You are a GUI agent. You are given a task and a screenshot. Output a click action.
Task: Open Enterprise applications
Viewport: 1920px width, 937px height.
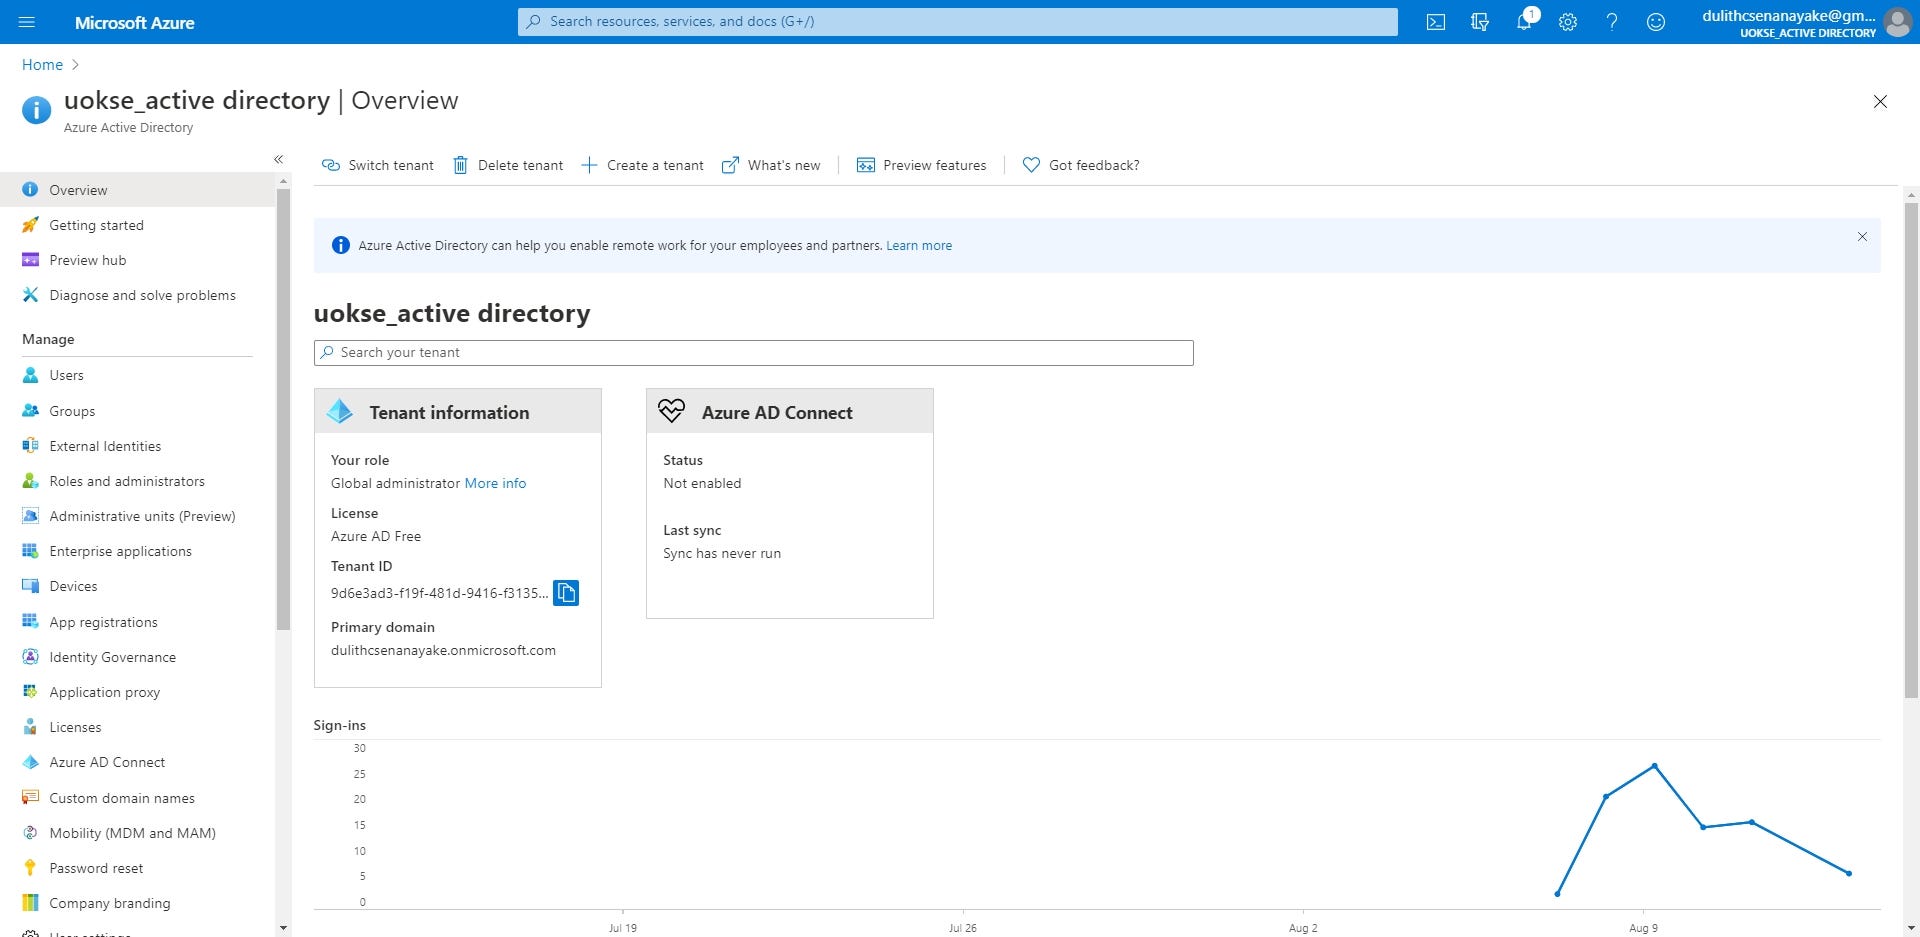click(137, 551)
